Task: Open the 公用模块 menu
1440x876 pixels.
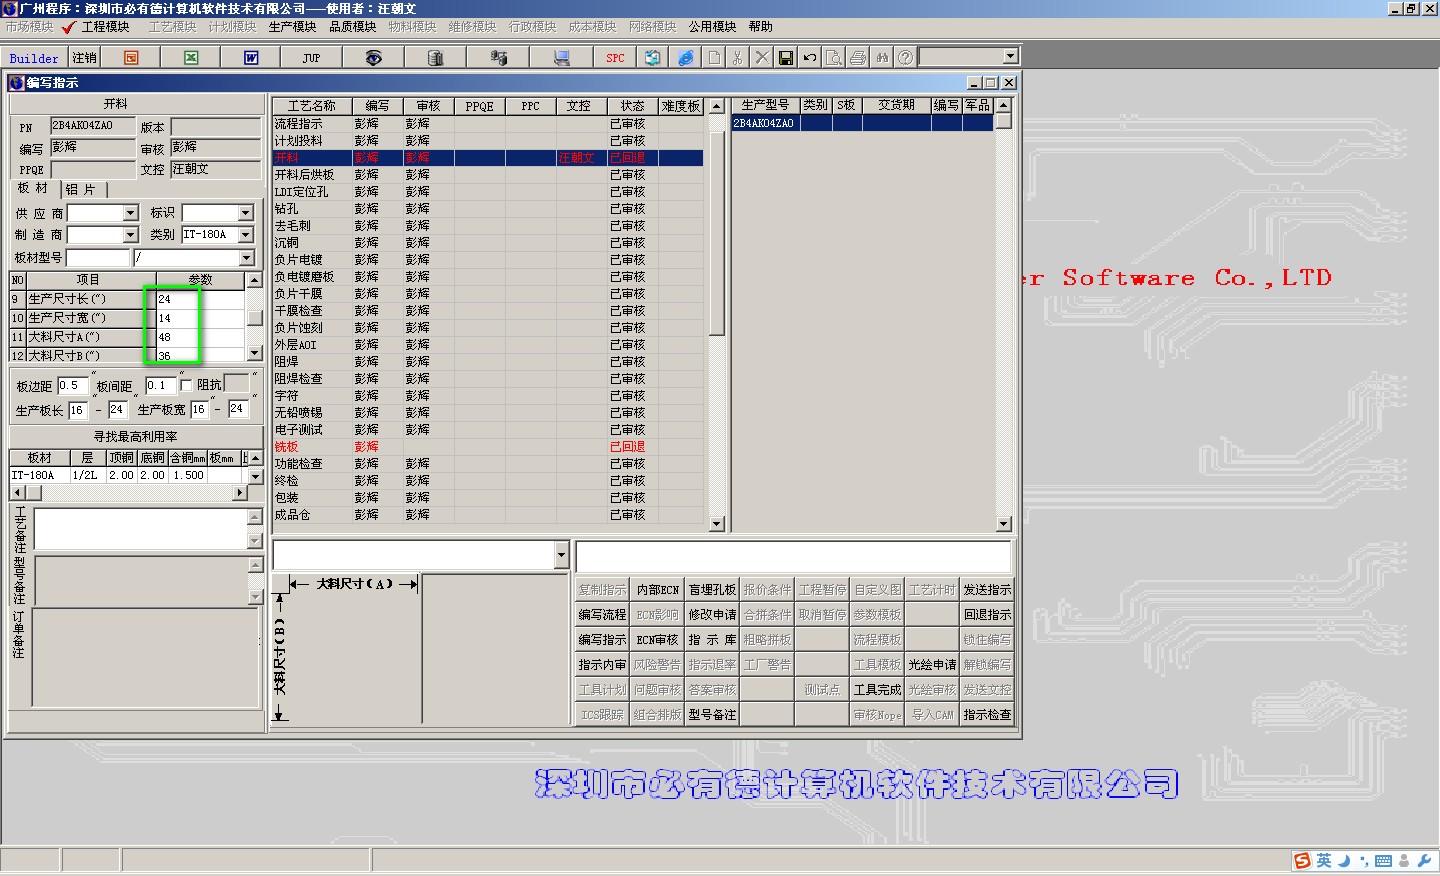Action: pyautogui.click(x=712, y=27)
